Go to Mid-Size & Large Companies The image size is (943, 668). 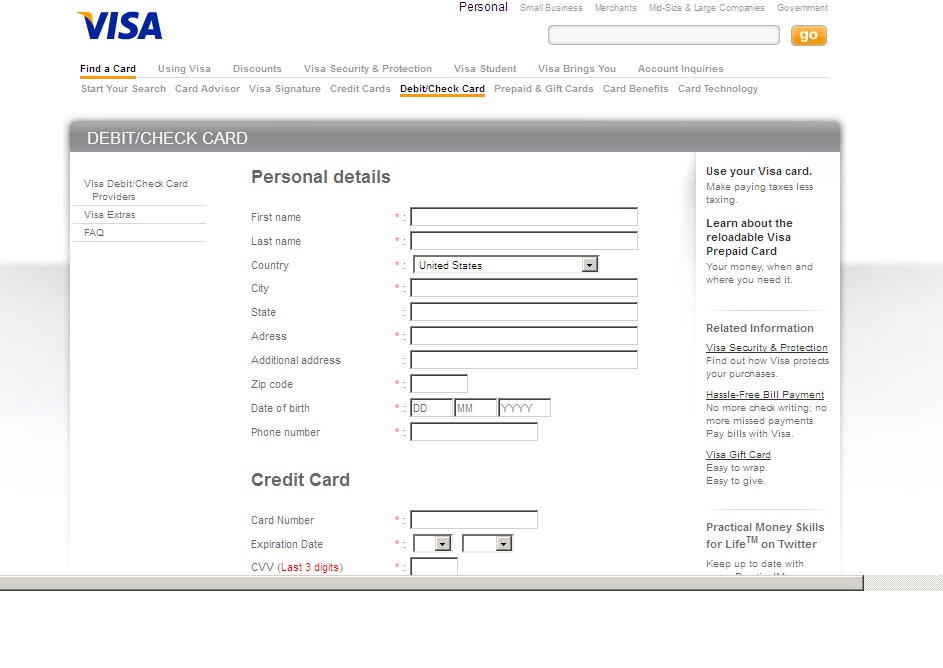point(707,8)
